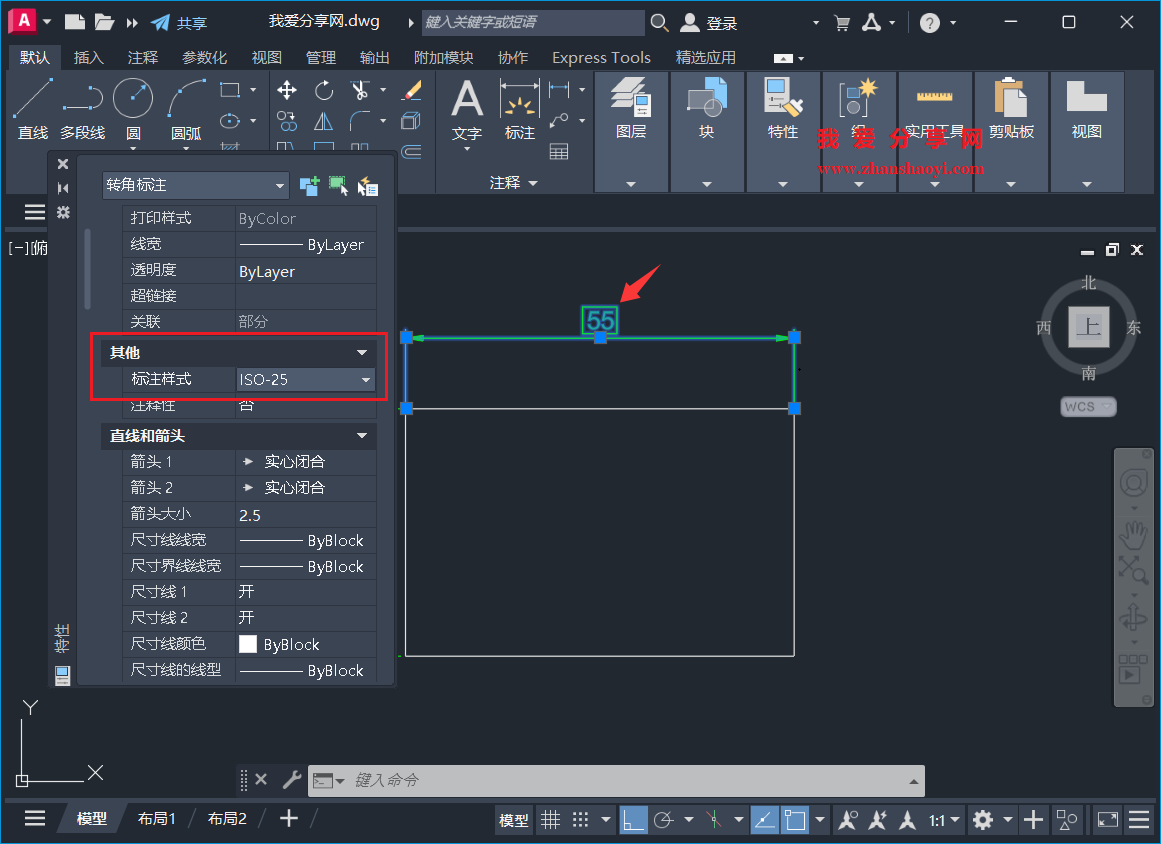This screenshot has height=844, width=1161.
Task: Click the Pan hand icon in navigation bar
Action: pos(1133,534)
